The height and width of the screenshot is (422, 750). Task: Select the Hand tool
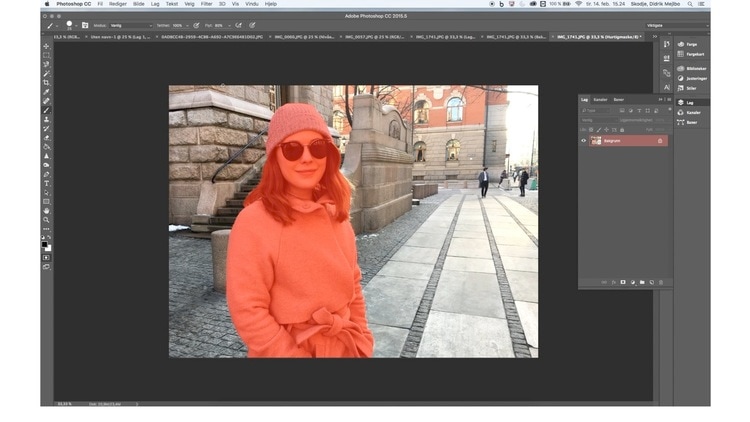46,211
